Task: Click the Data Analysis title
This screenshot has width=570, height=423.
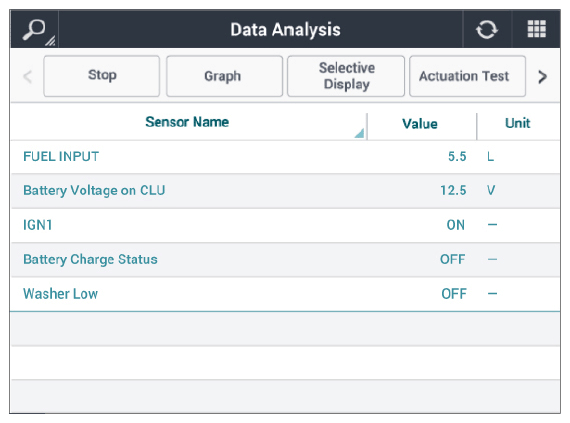Action: (x=285, y=30)
